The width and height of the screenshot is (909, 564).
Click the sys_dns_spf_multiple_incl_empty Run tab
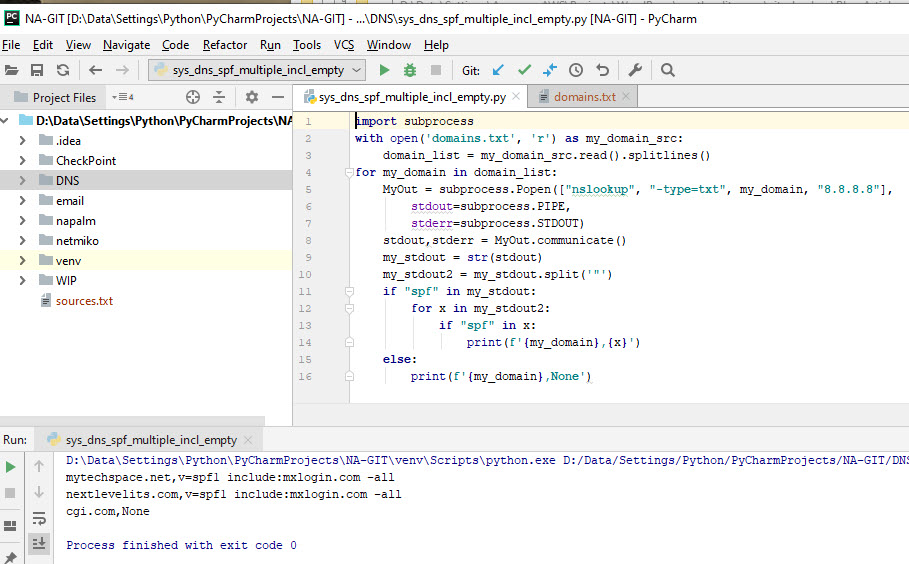click(151, 440)
